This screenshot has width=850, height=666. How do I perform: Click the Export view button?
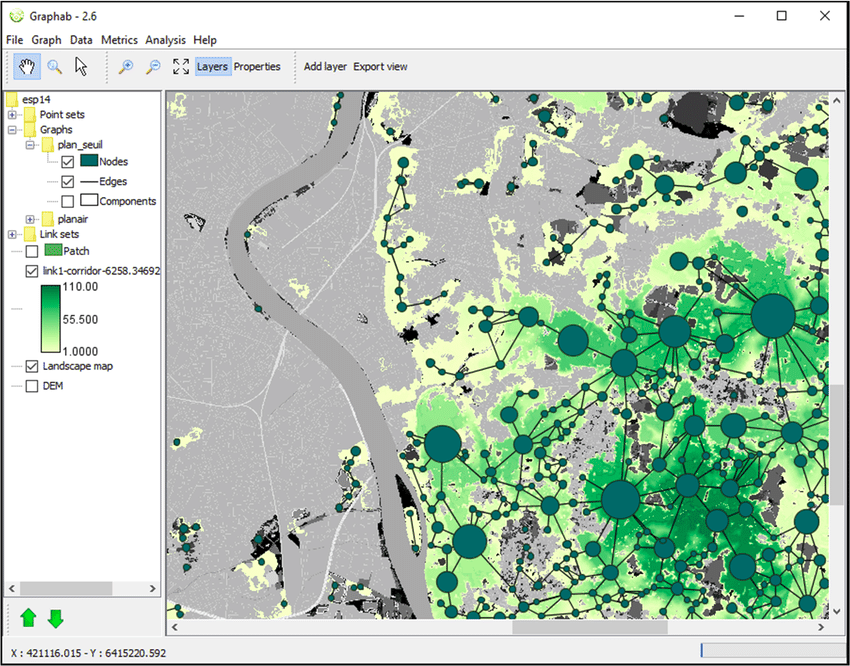tap(380, 67)
